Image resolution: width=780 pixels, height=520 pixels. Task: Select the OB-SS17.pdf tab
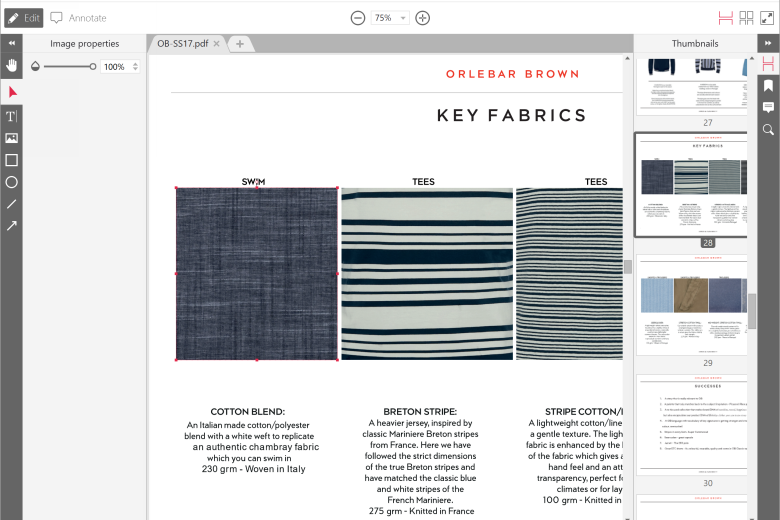(x=183, y=44)
